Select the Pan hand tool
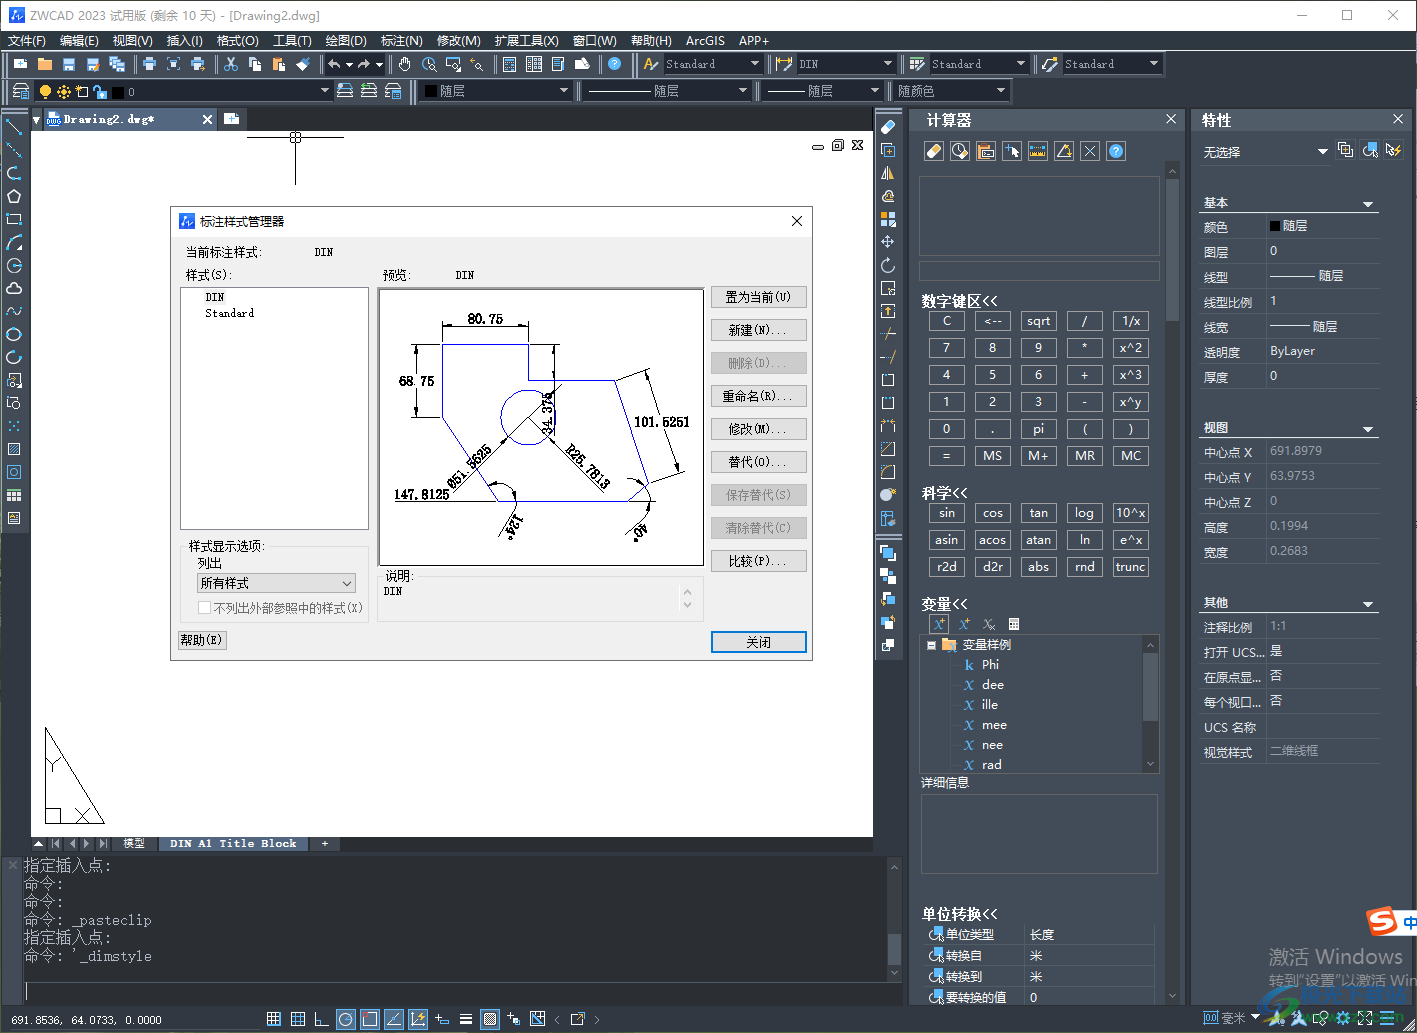1417x1033 pixels. tap(405, 64)
